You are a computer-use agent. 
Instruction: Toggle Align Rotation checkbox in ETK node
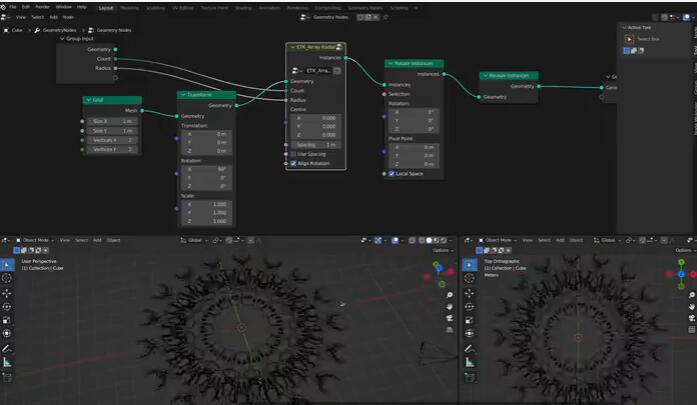[x=293, y=164]
